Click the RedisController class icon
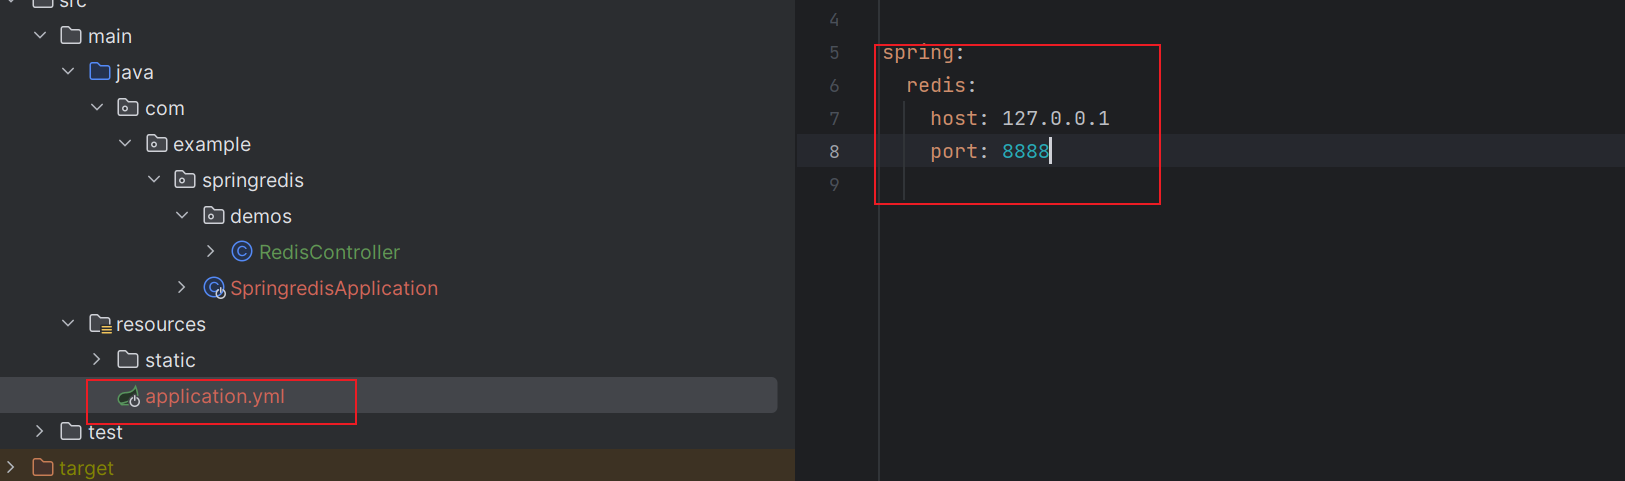Screen dimensions: 1625x481 point(242,252)
